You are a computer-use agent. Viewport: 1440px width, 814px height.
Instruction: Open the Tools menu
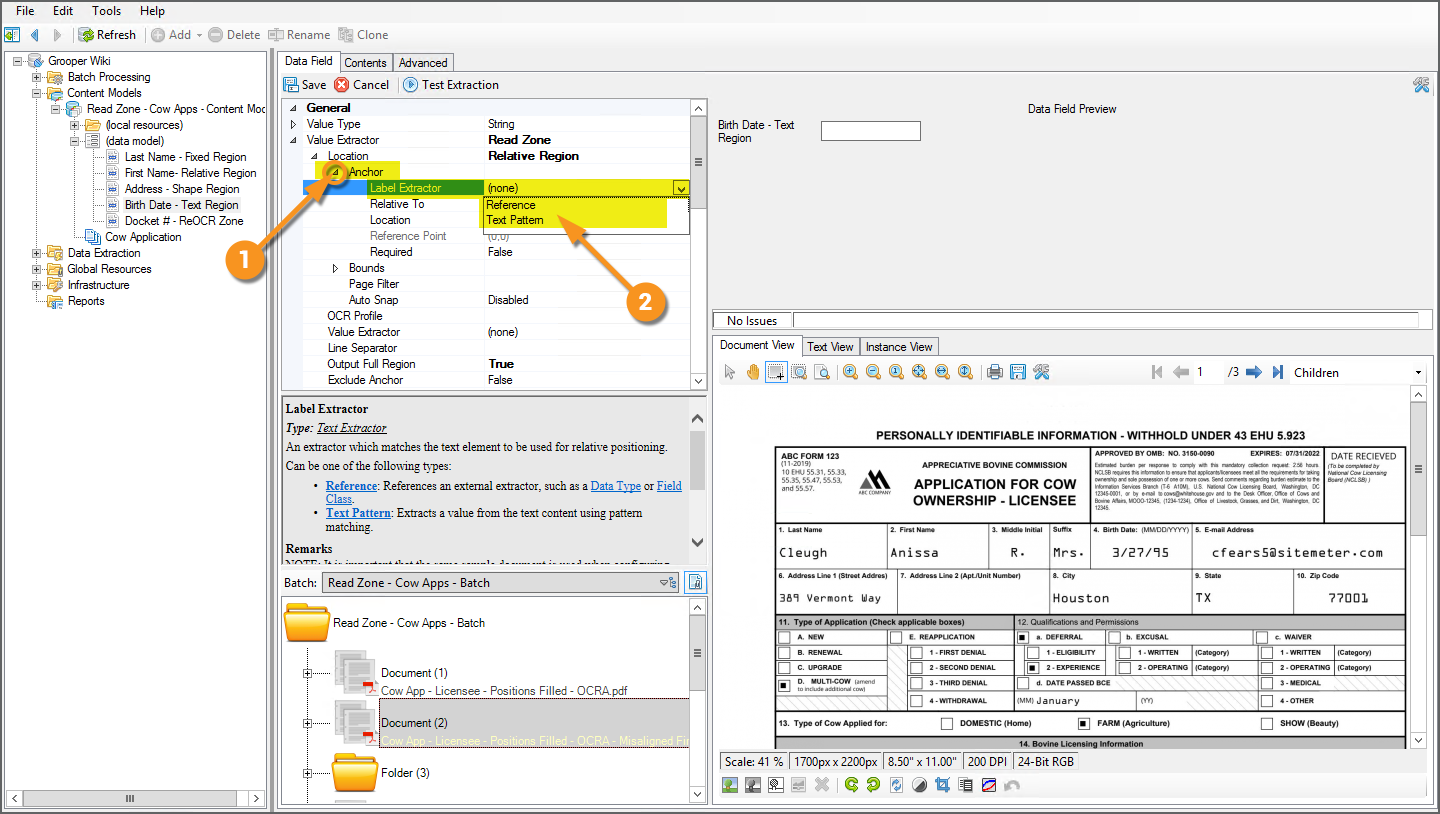click(106, 11)
